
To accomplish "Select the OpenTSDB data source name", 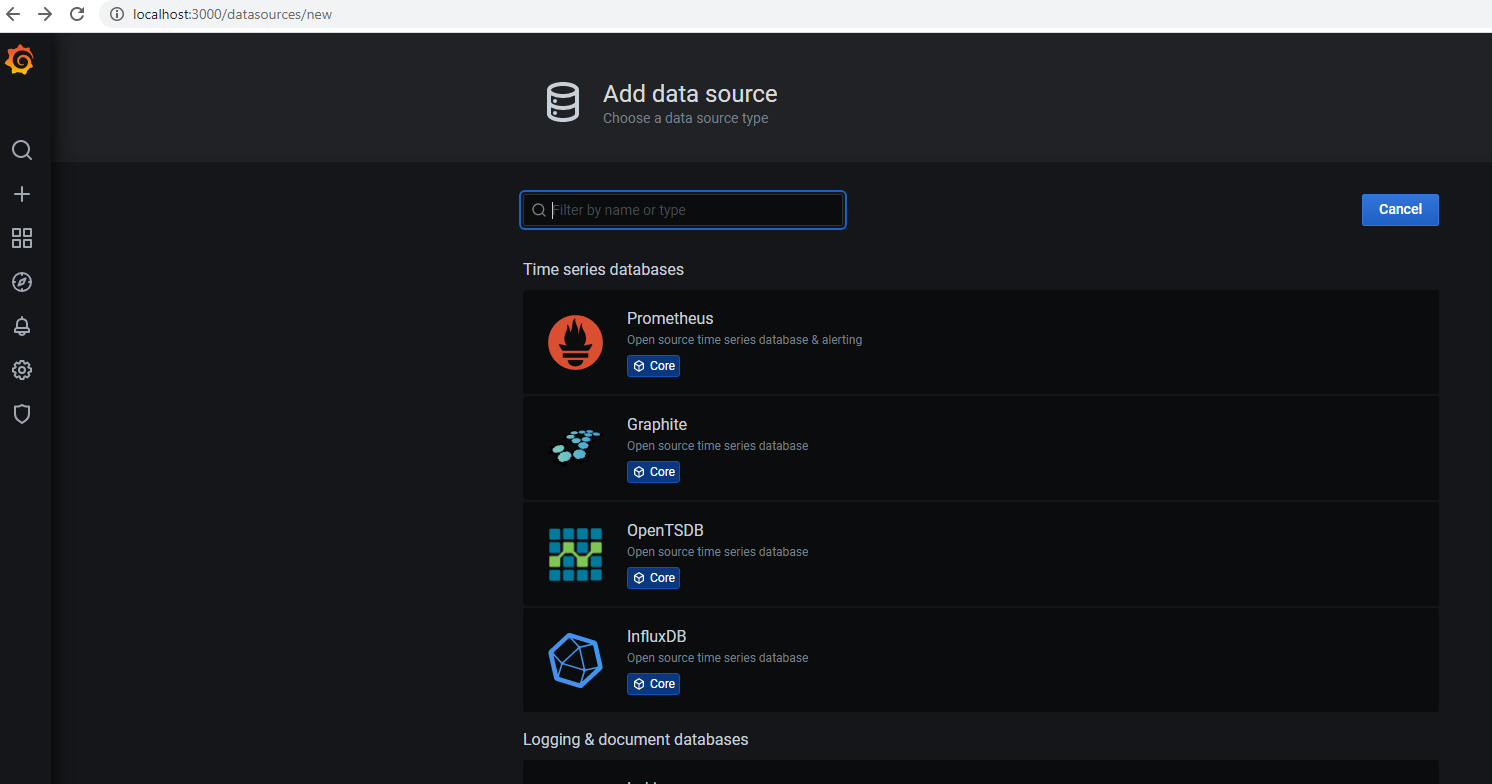I will (x=665, y=530).
